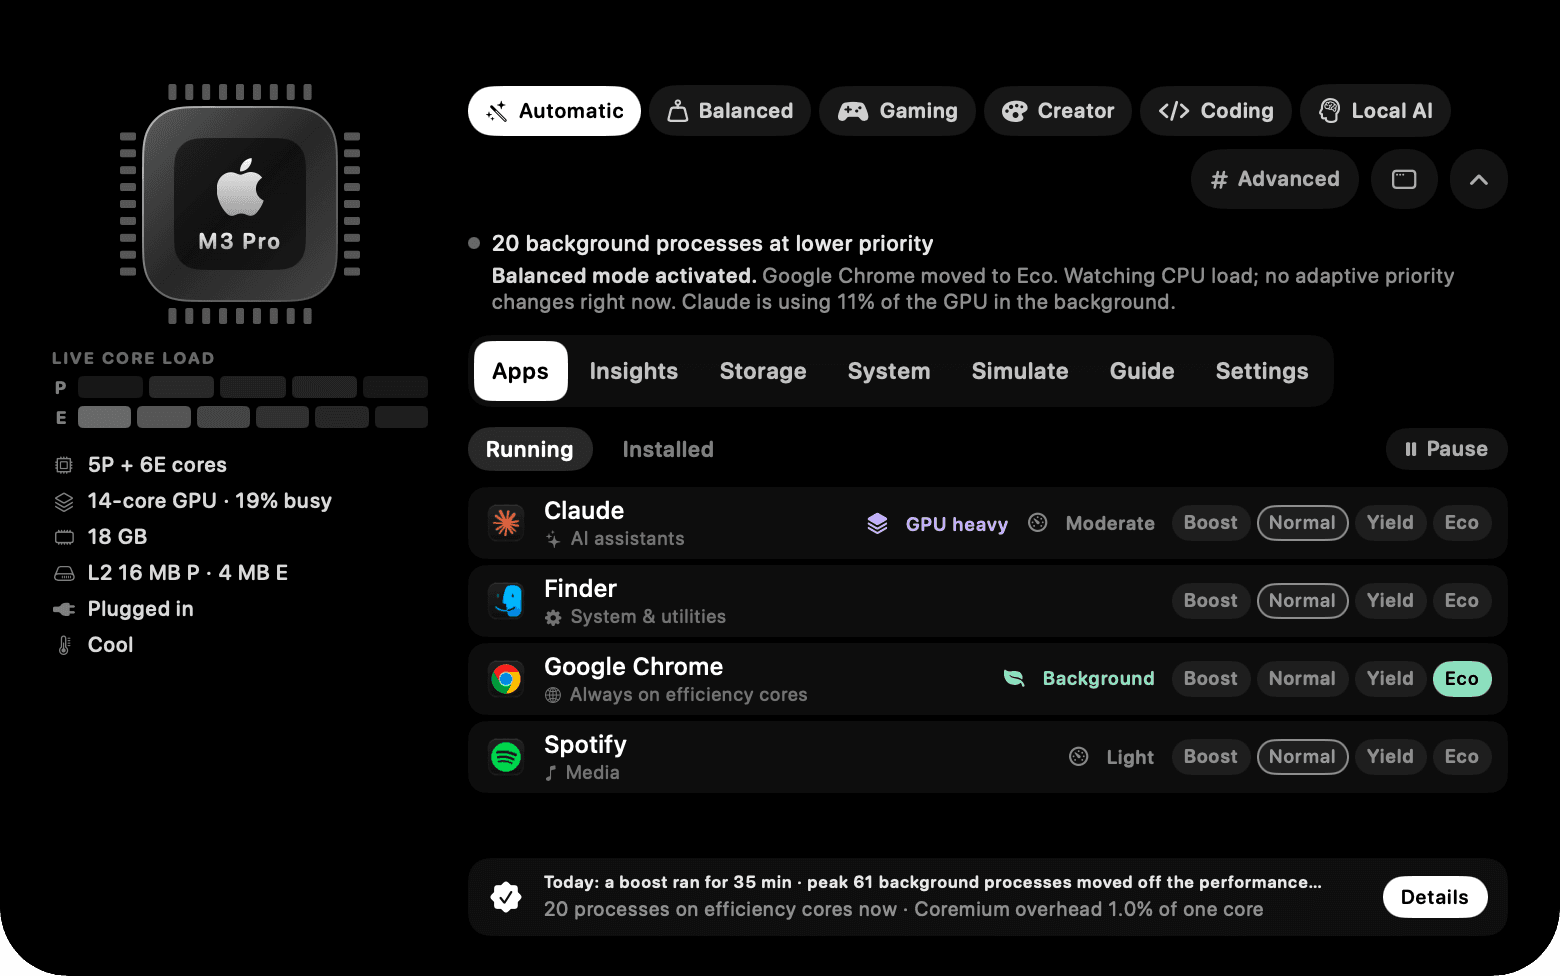Viewport: 1560px width, 976px height.
Task: Activate the Gaming mode
Action: (x=897, y=111)
